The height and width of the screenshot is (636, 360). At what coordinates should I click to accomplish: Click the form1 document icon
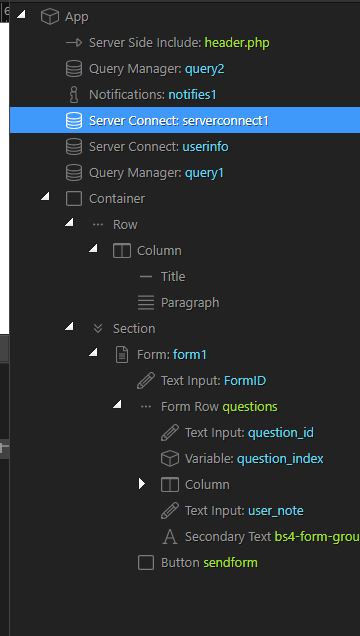[122, 355]
